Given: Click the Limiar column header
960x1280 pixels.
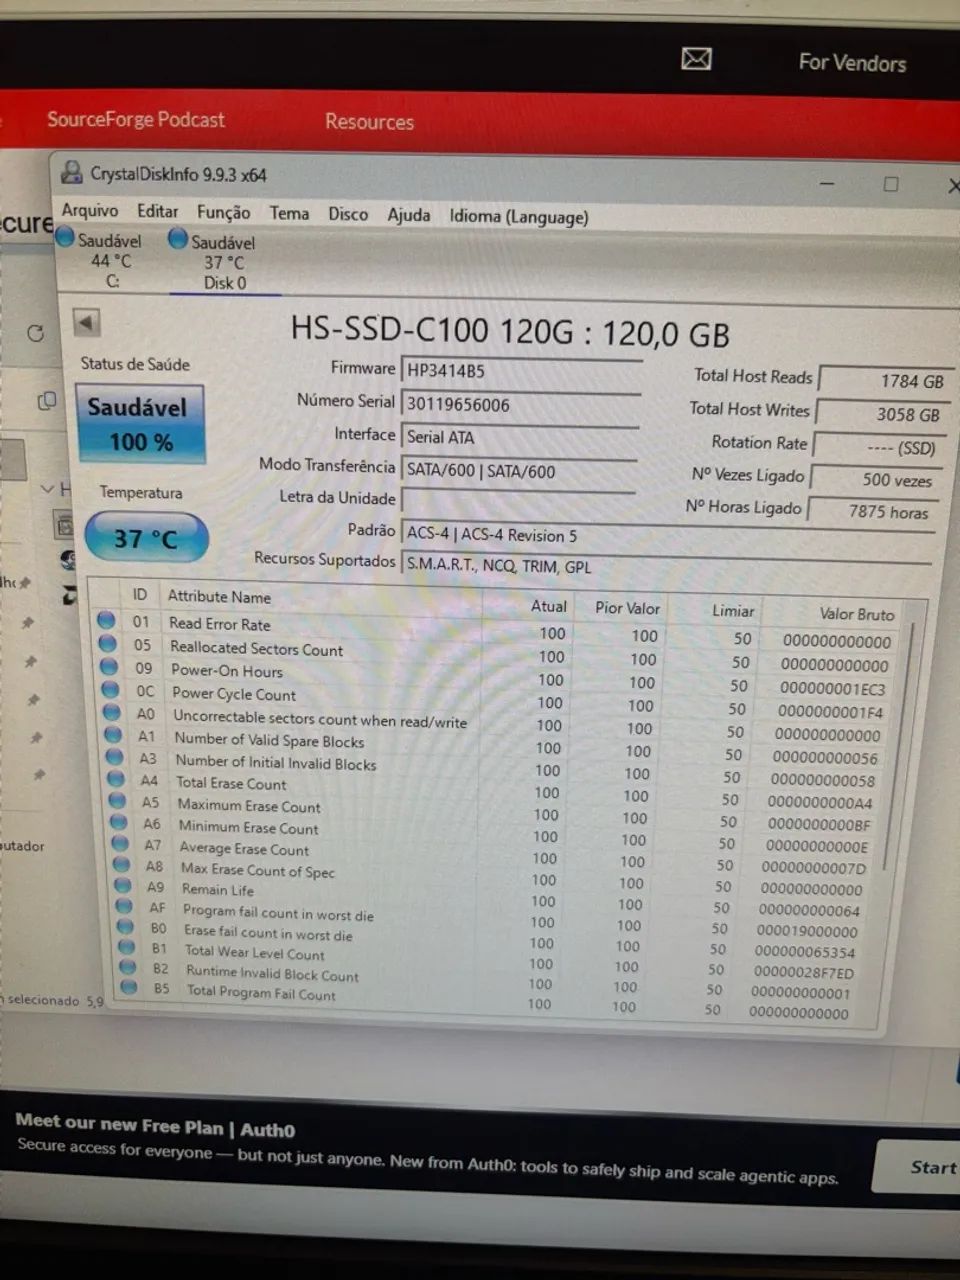Looking at the screenshot, I should (x=733, y=611).
